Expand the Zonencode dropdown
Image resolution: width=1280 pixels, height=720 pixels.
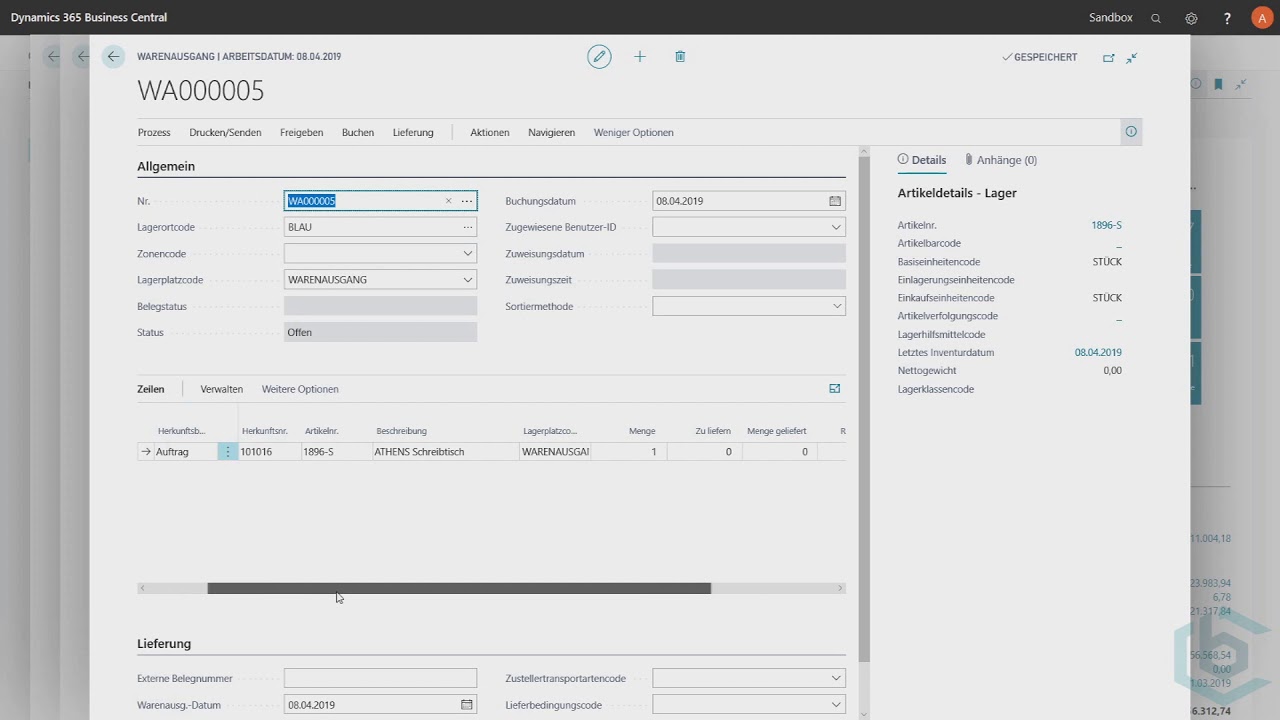click(x=467, y=254)
